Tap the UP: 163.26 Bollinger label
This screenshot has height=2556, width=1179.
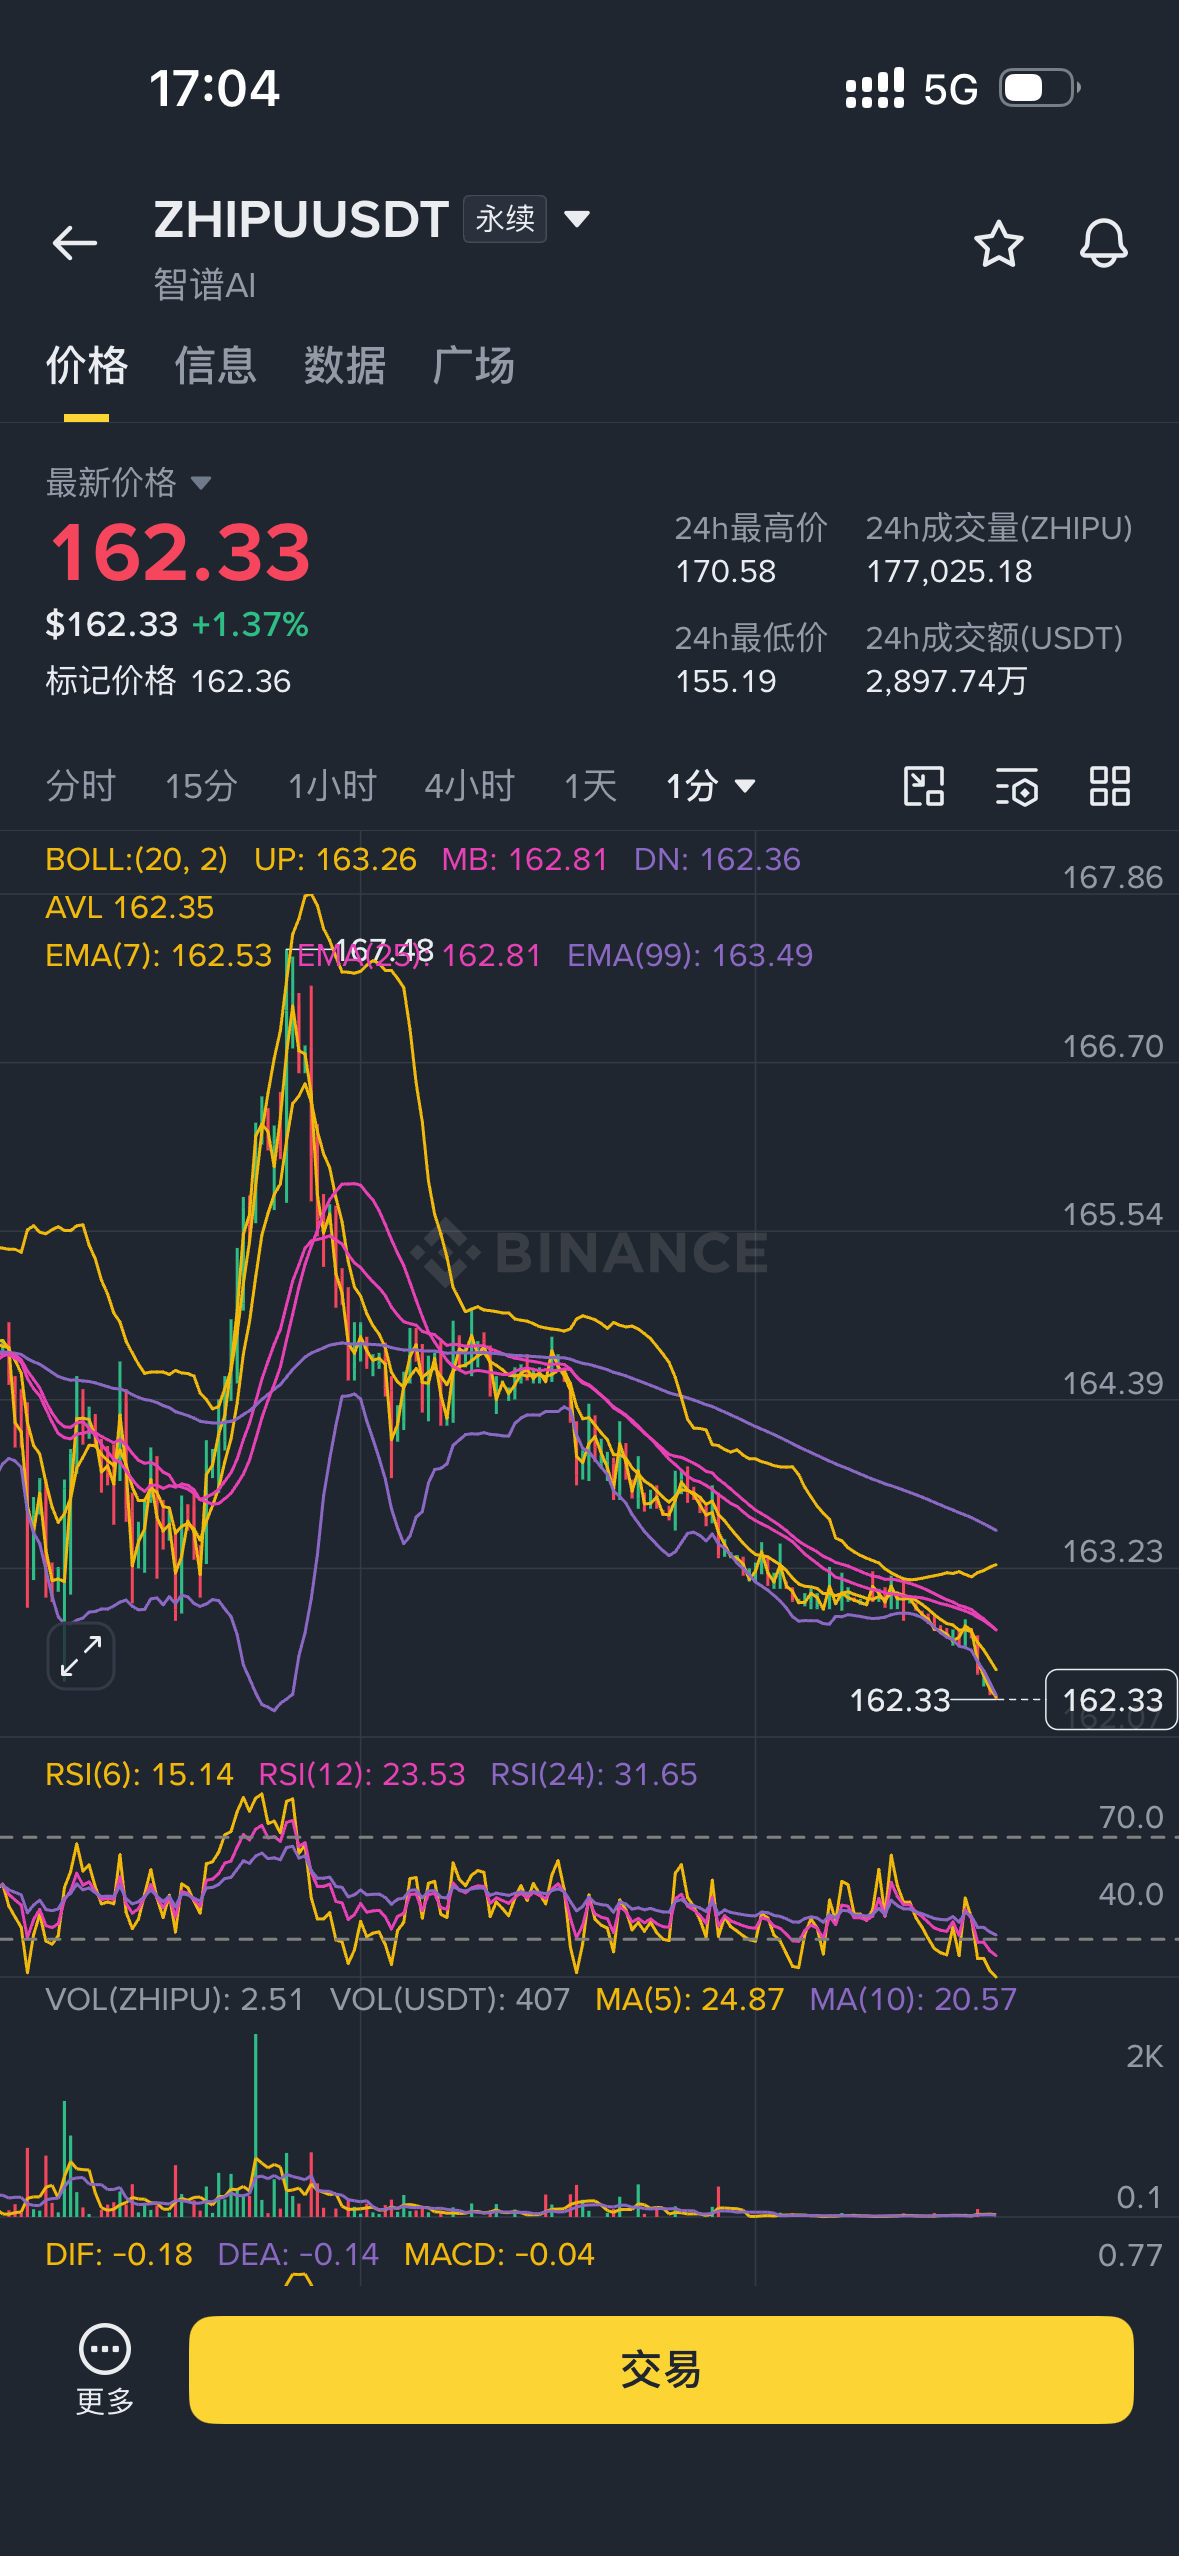[335, 859]
